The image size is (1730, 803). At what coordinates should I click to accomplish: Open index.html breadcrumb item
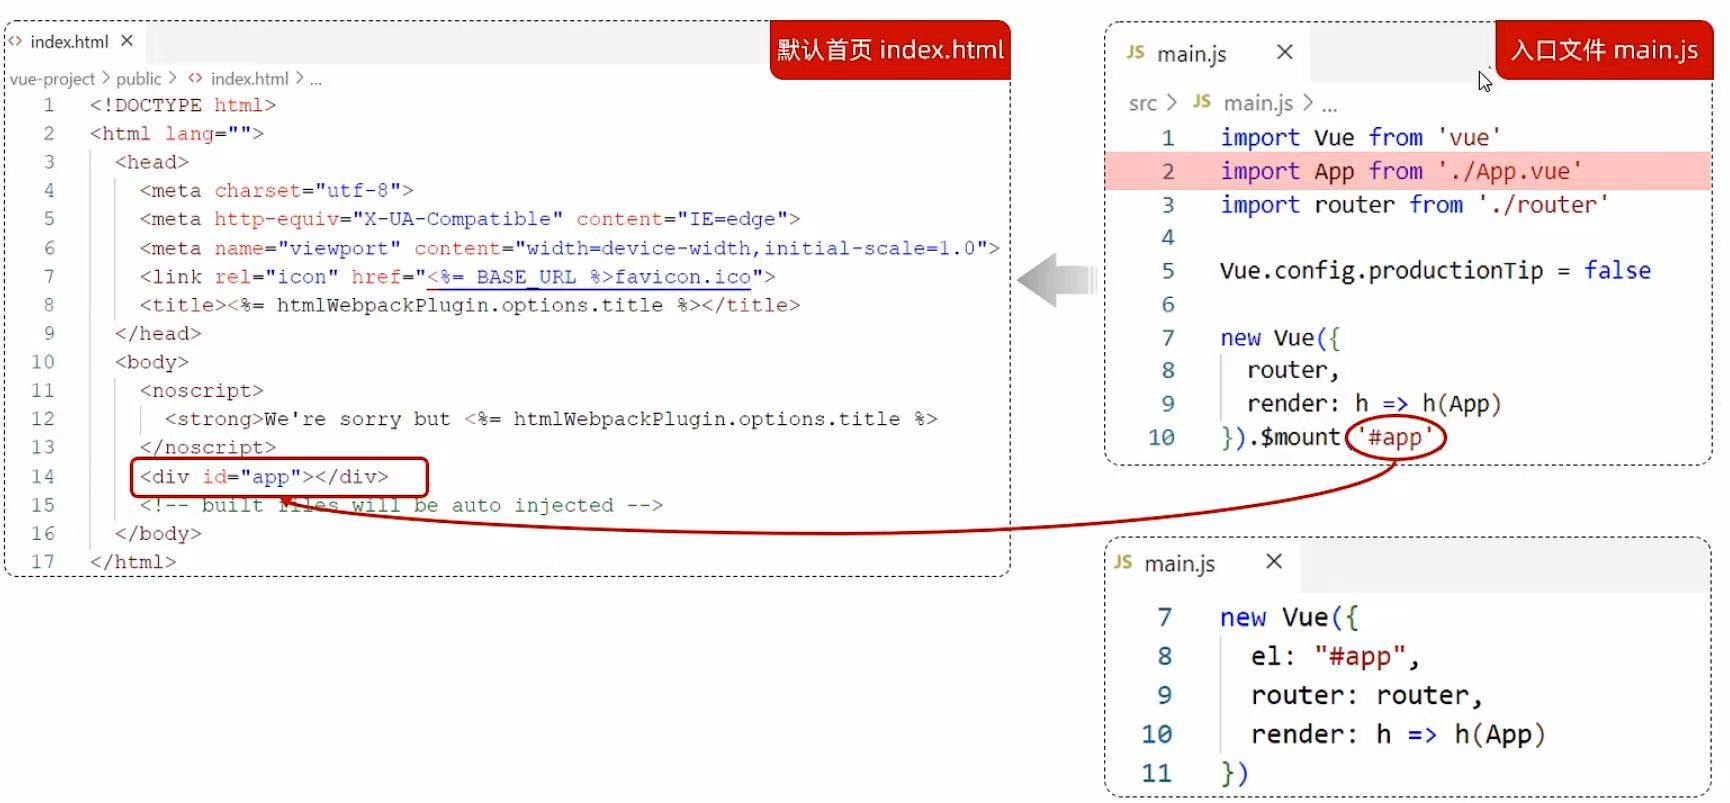click(x=249, y=79)
